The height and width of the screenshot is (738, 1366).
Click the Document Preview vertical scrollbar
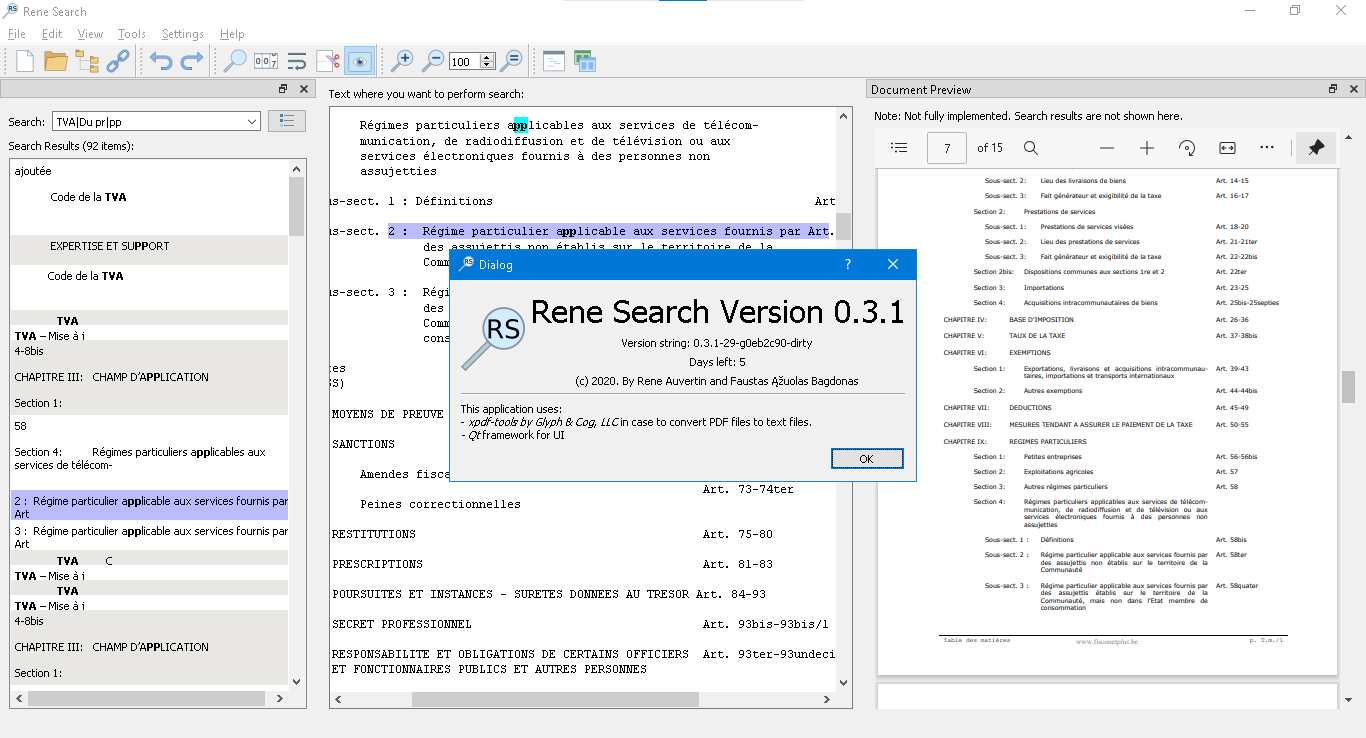tap(1348, 386)
